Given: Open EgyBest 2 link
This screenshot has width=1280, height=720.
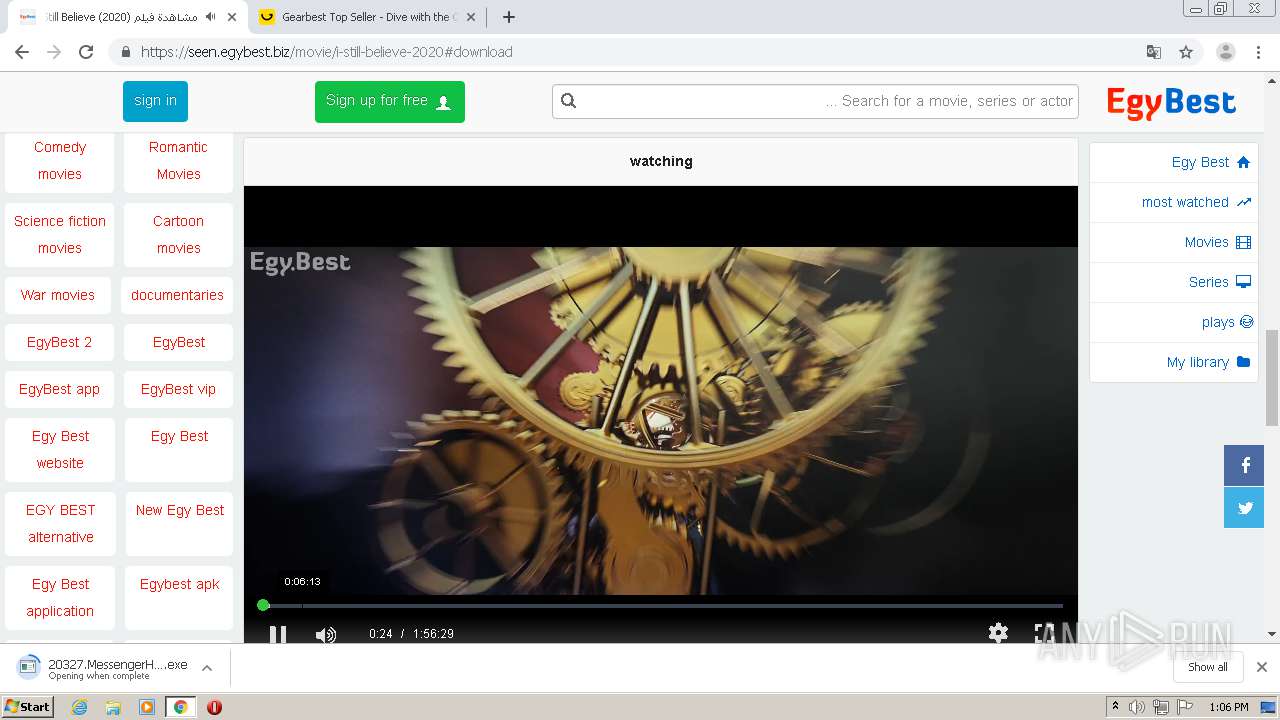Looking at the screenshot, I should (x=59, y=342).
